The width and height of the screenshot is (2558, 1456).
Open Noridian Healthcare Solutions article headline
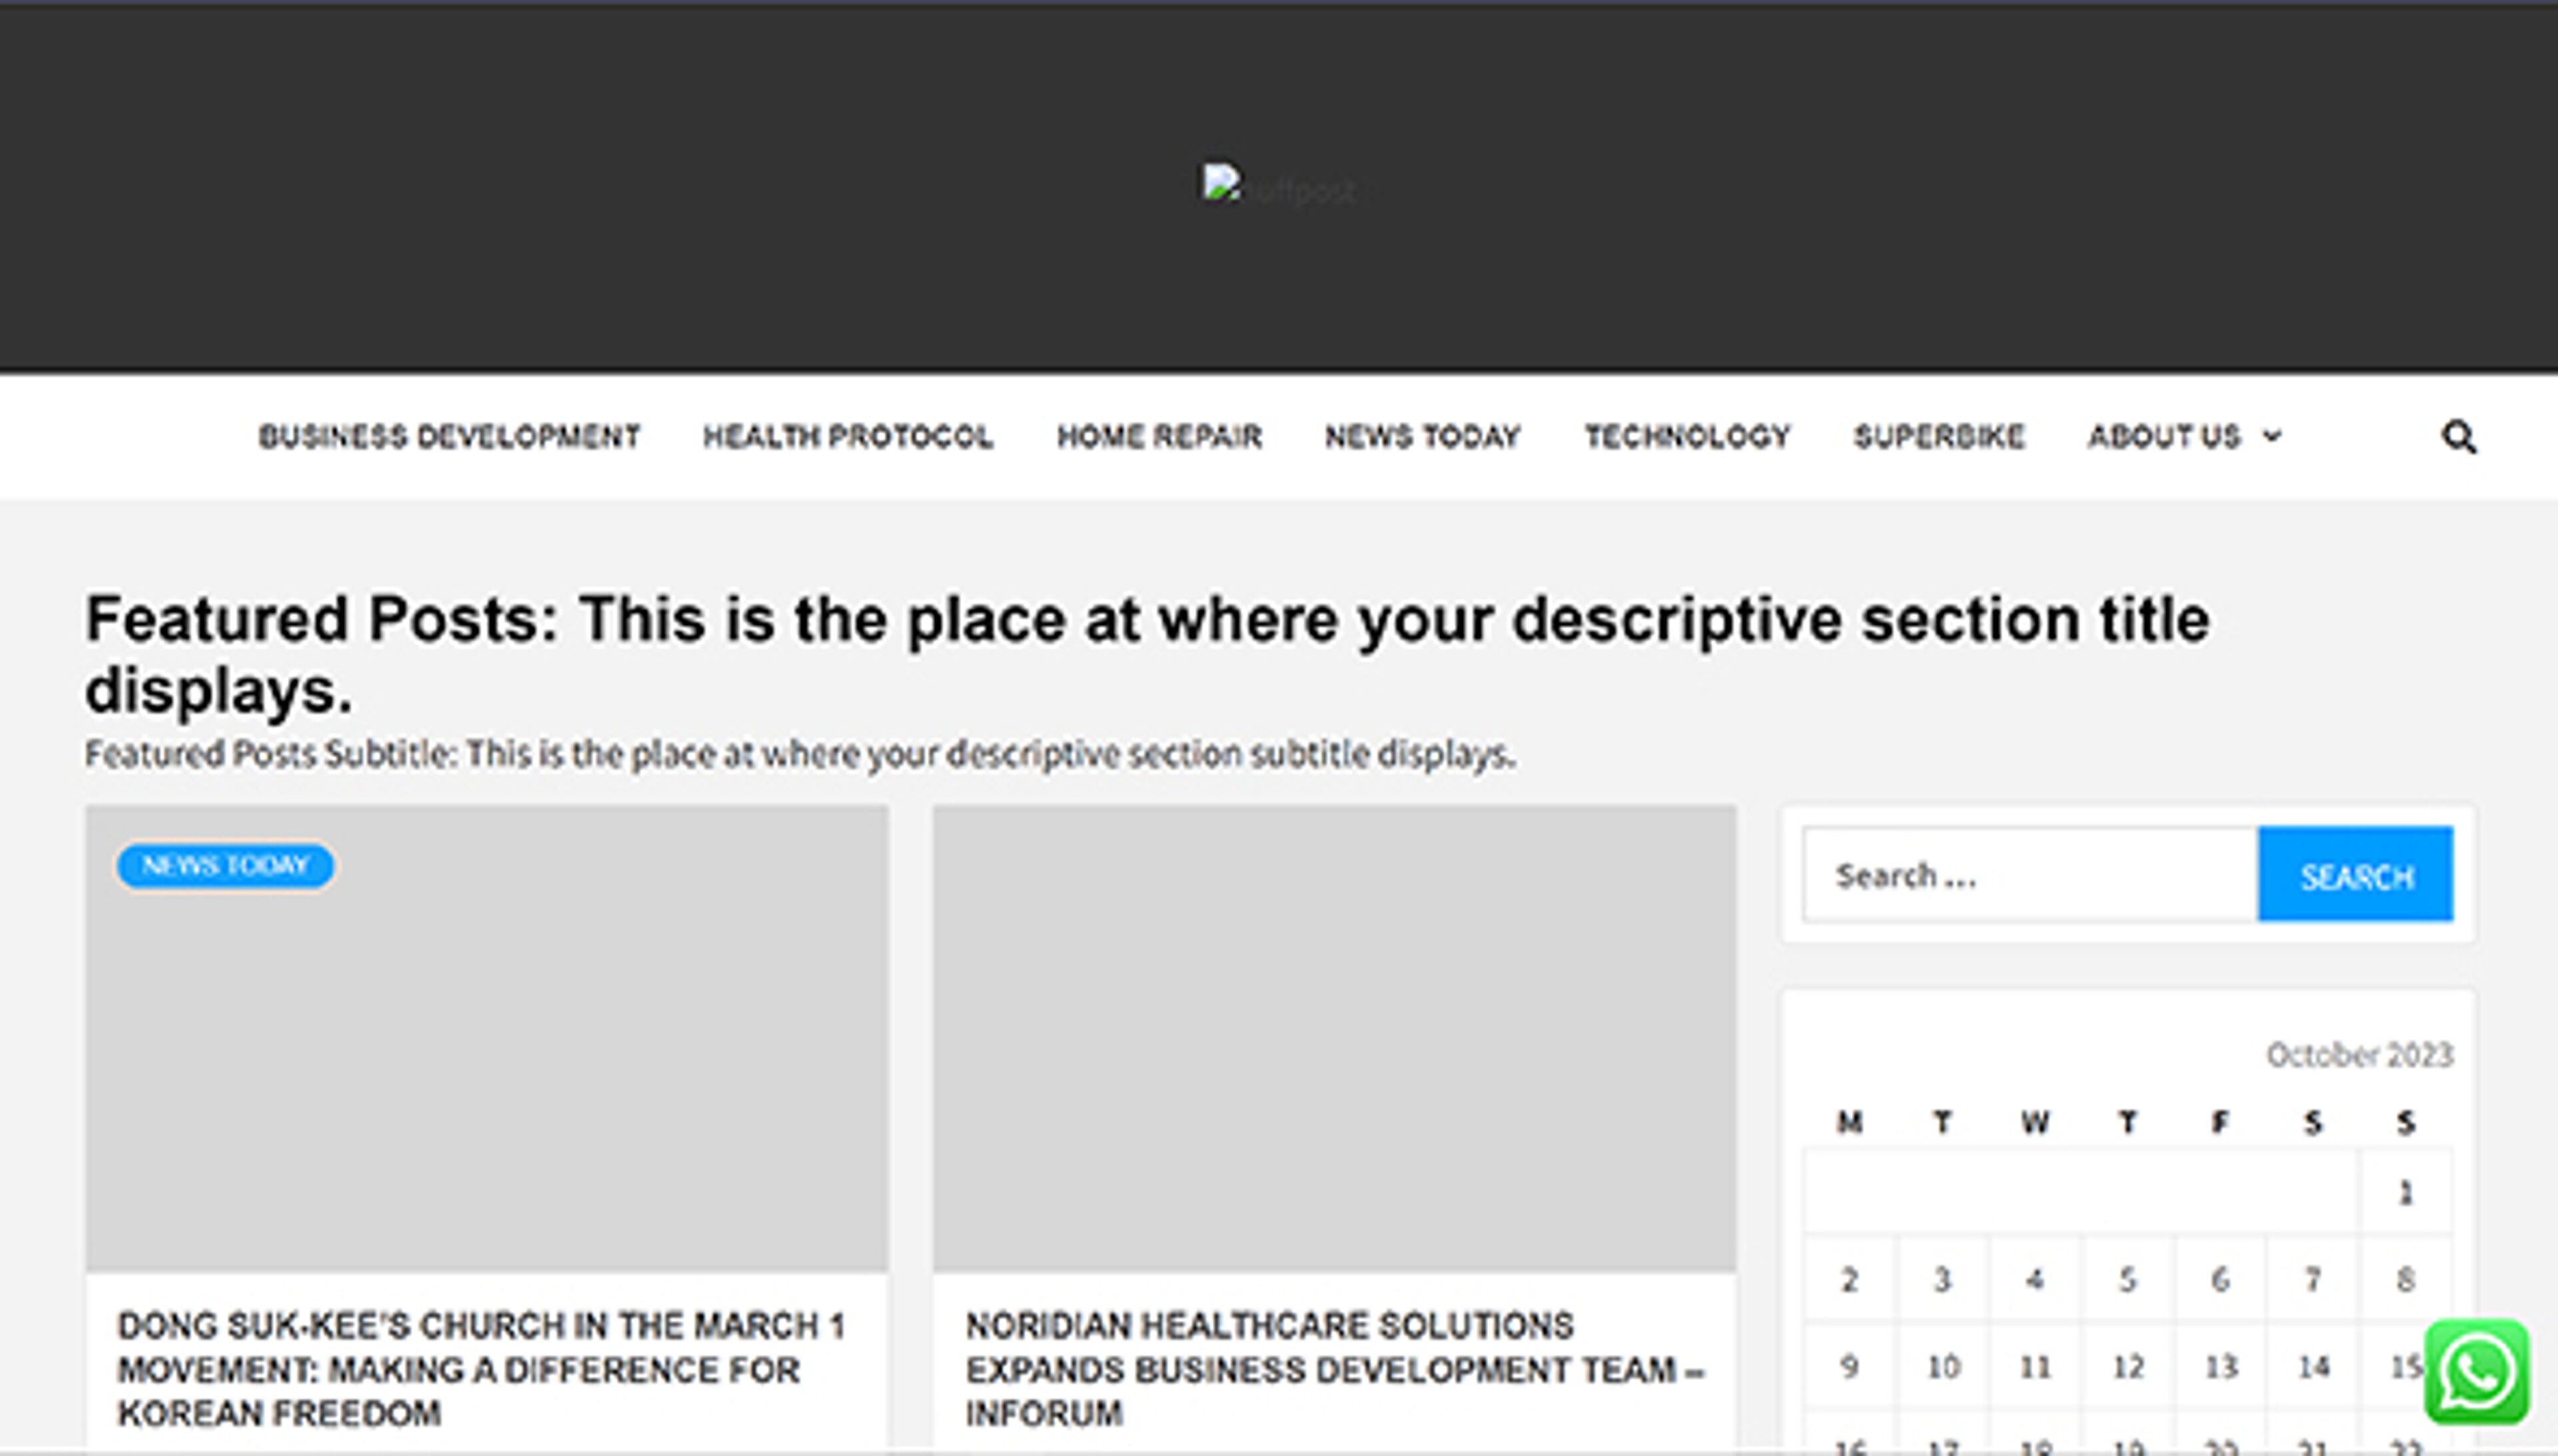[1333, 1368]
